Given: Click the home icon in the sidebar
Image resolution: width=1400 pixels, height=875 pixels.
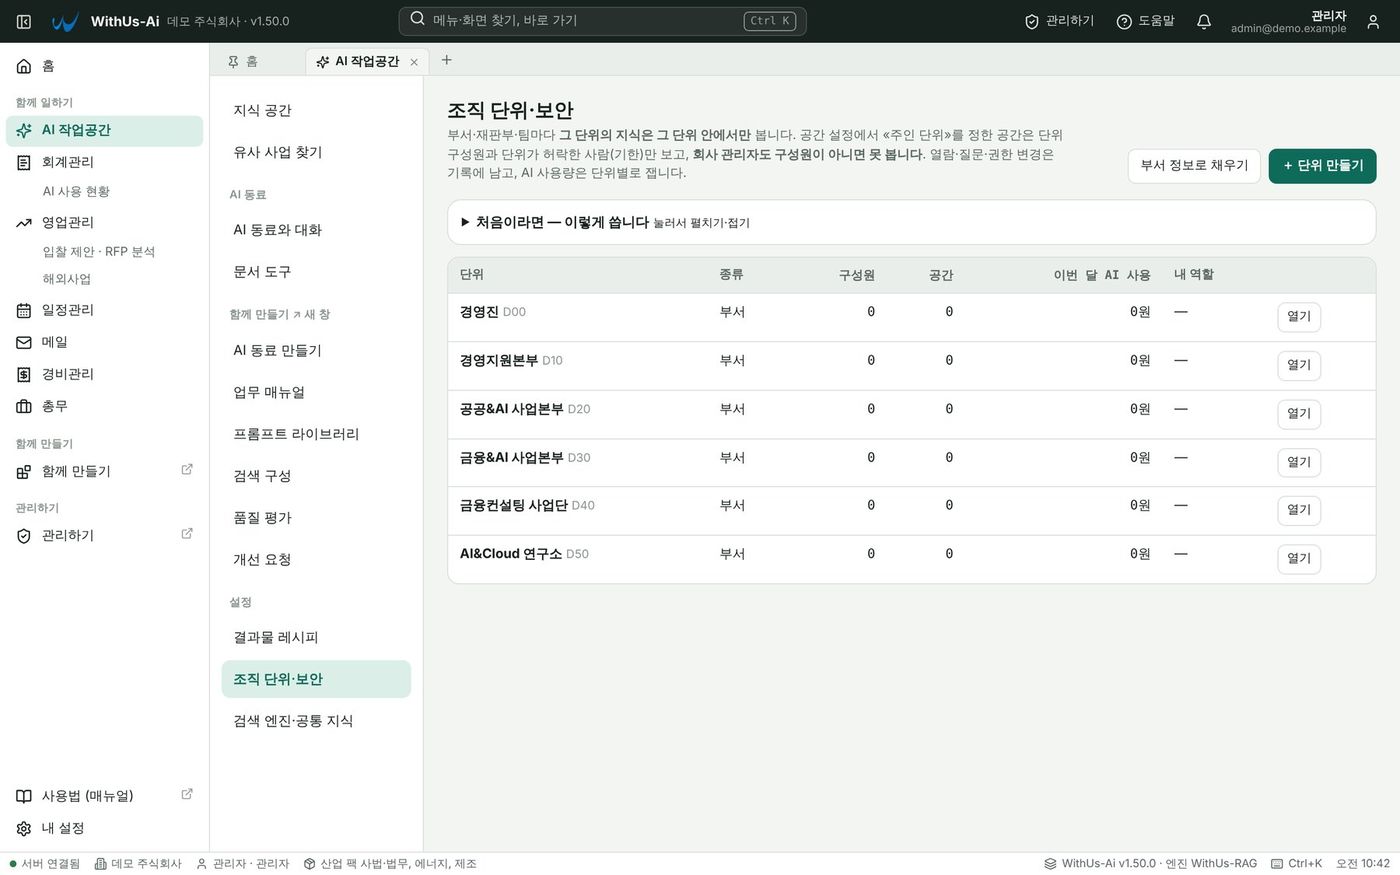Looking at the screenshot, I should point(24,66).
